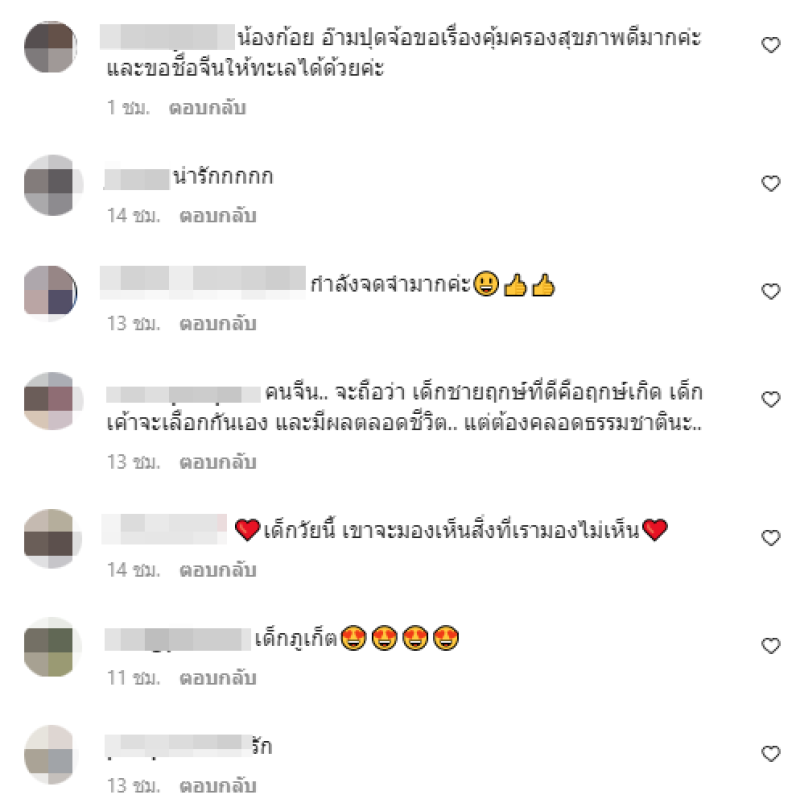Image resolution: width=800 pixels, height=799 pixels.
Task: Open avatar beside น่ารักกกกก comment
Action: click(x=53, y=185)
